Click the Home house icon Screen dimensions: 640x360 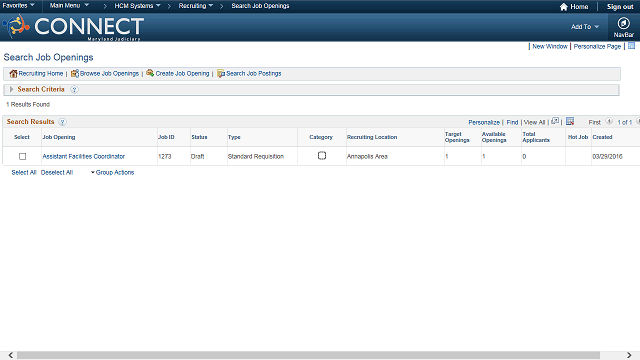click(x=564, y=7)
